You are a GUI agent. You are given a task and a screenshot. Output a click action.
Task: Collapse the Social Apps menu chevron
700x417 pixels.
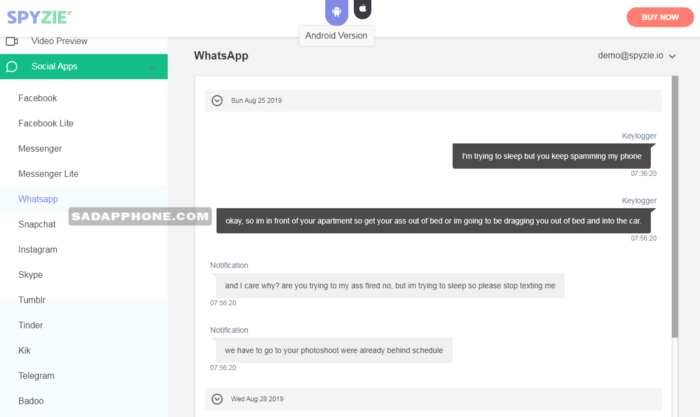152,67
